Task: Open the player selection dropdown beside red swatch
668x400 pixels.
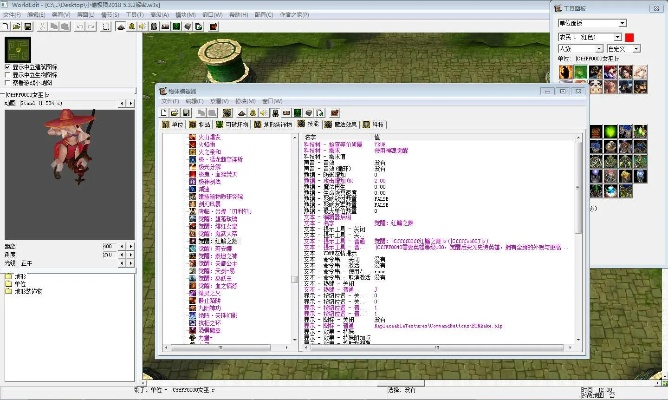Action: 586,36
